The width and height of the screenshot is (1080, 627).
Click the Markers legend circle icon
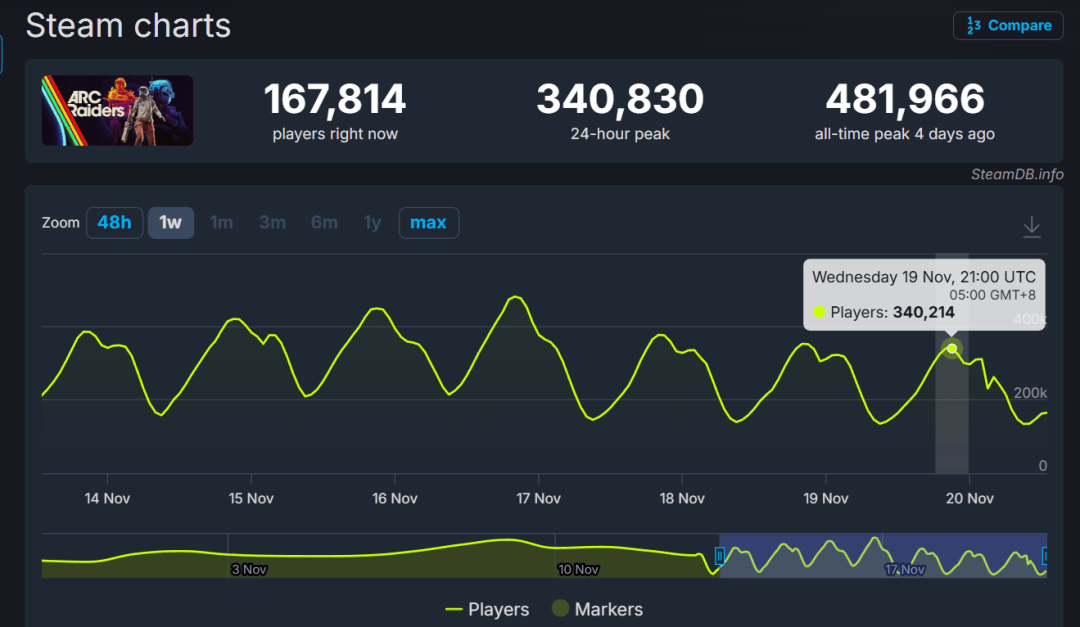560,609
